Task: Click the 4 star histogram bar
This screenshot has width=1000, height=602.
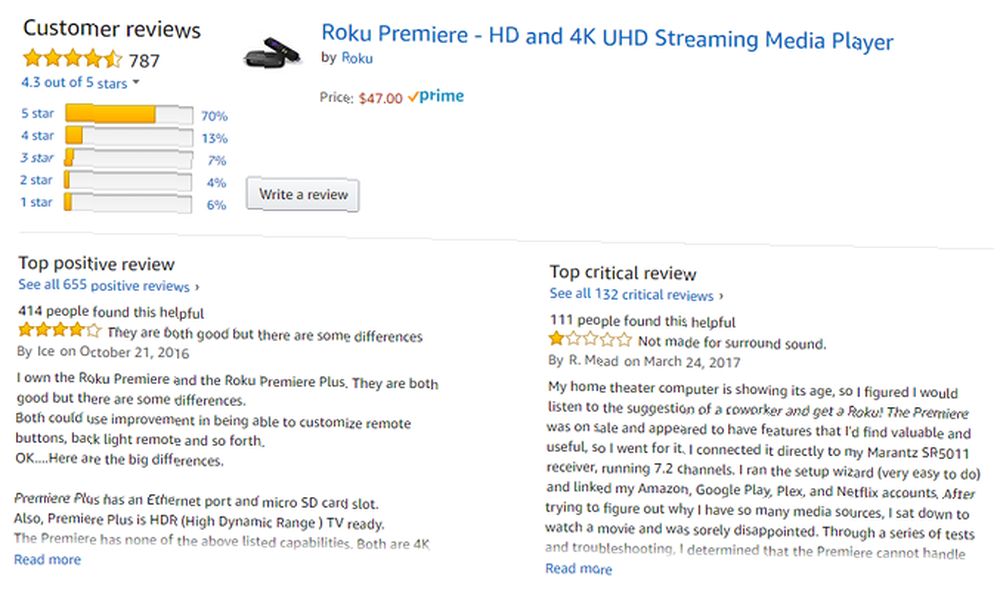Action: (x=128, y=136)
